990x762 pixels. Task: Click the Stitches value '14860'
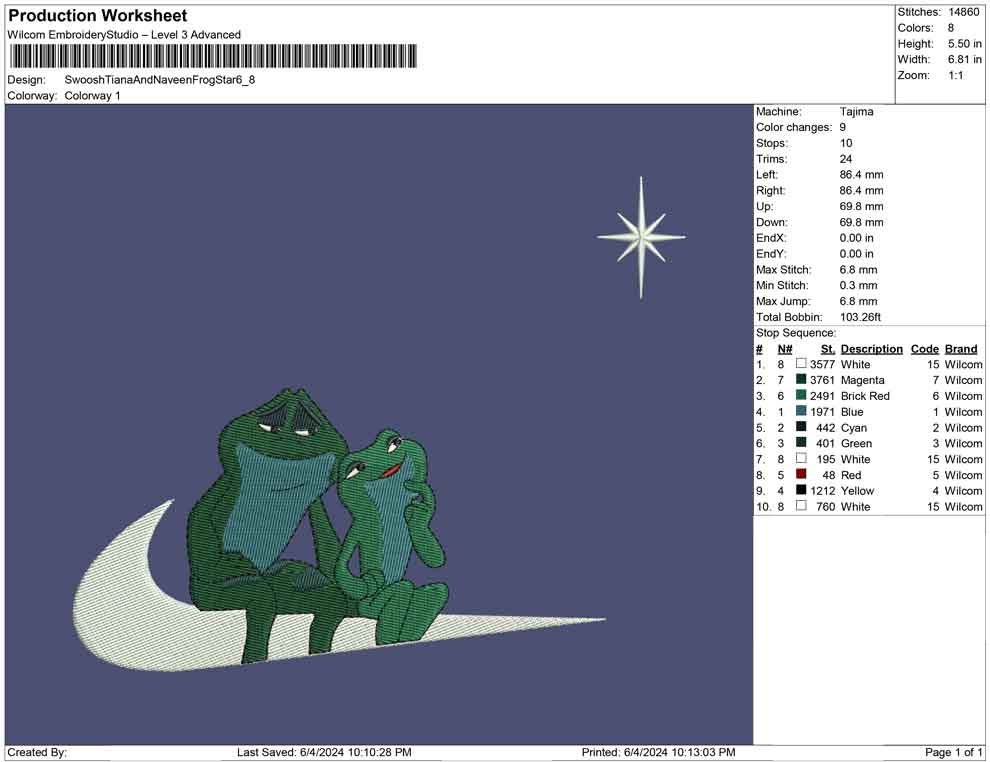[963, 12]
